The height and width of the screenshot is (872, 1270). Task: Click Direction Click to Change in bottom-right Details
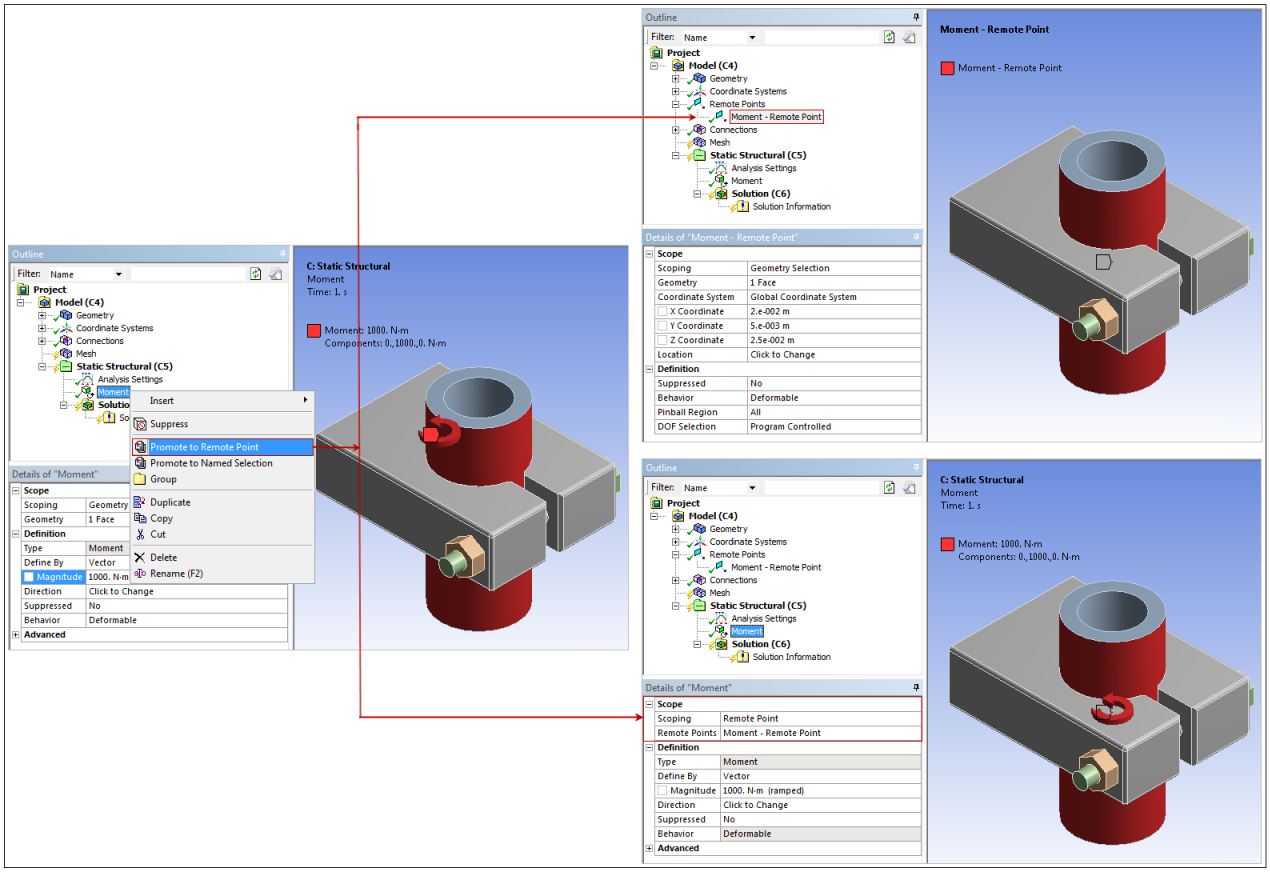[x=821, y=805]
